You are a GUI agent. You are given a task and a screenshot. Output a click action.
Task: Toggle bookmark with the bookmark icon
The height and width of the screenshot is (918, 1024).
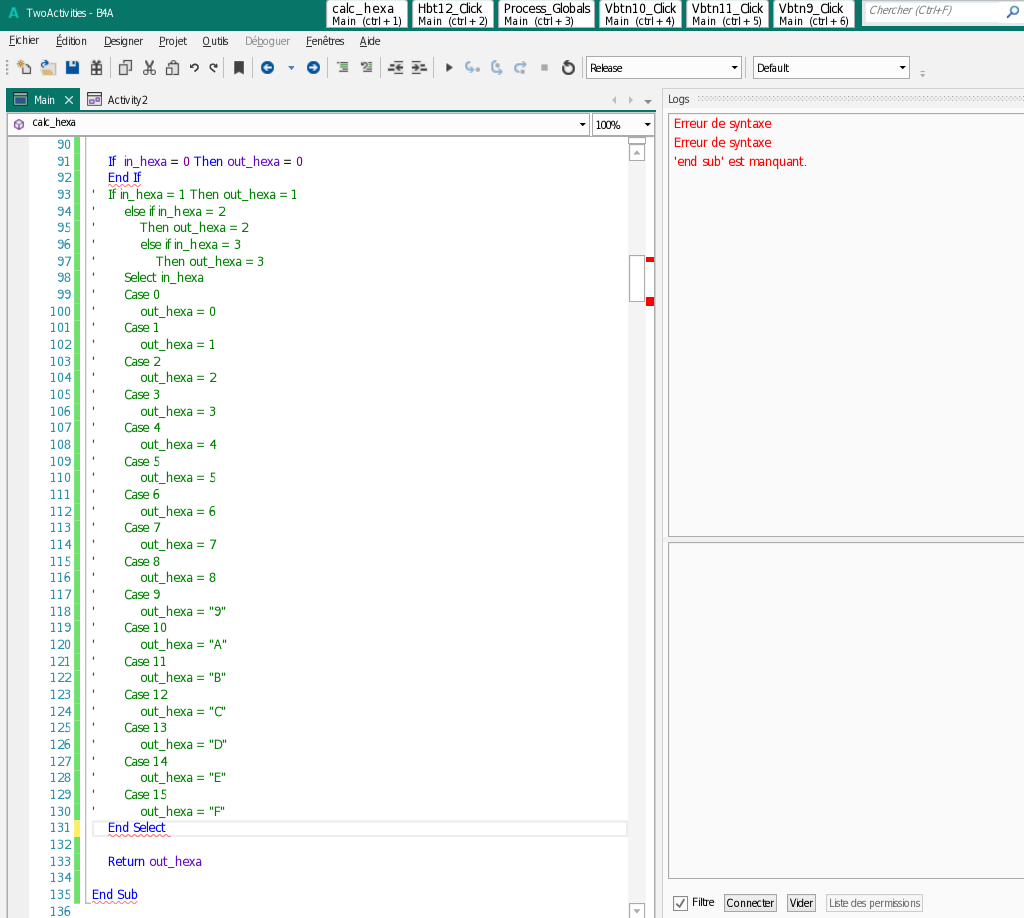(x=239, y=68)
